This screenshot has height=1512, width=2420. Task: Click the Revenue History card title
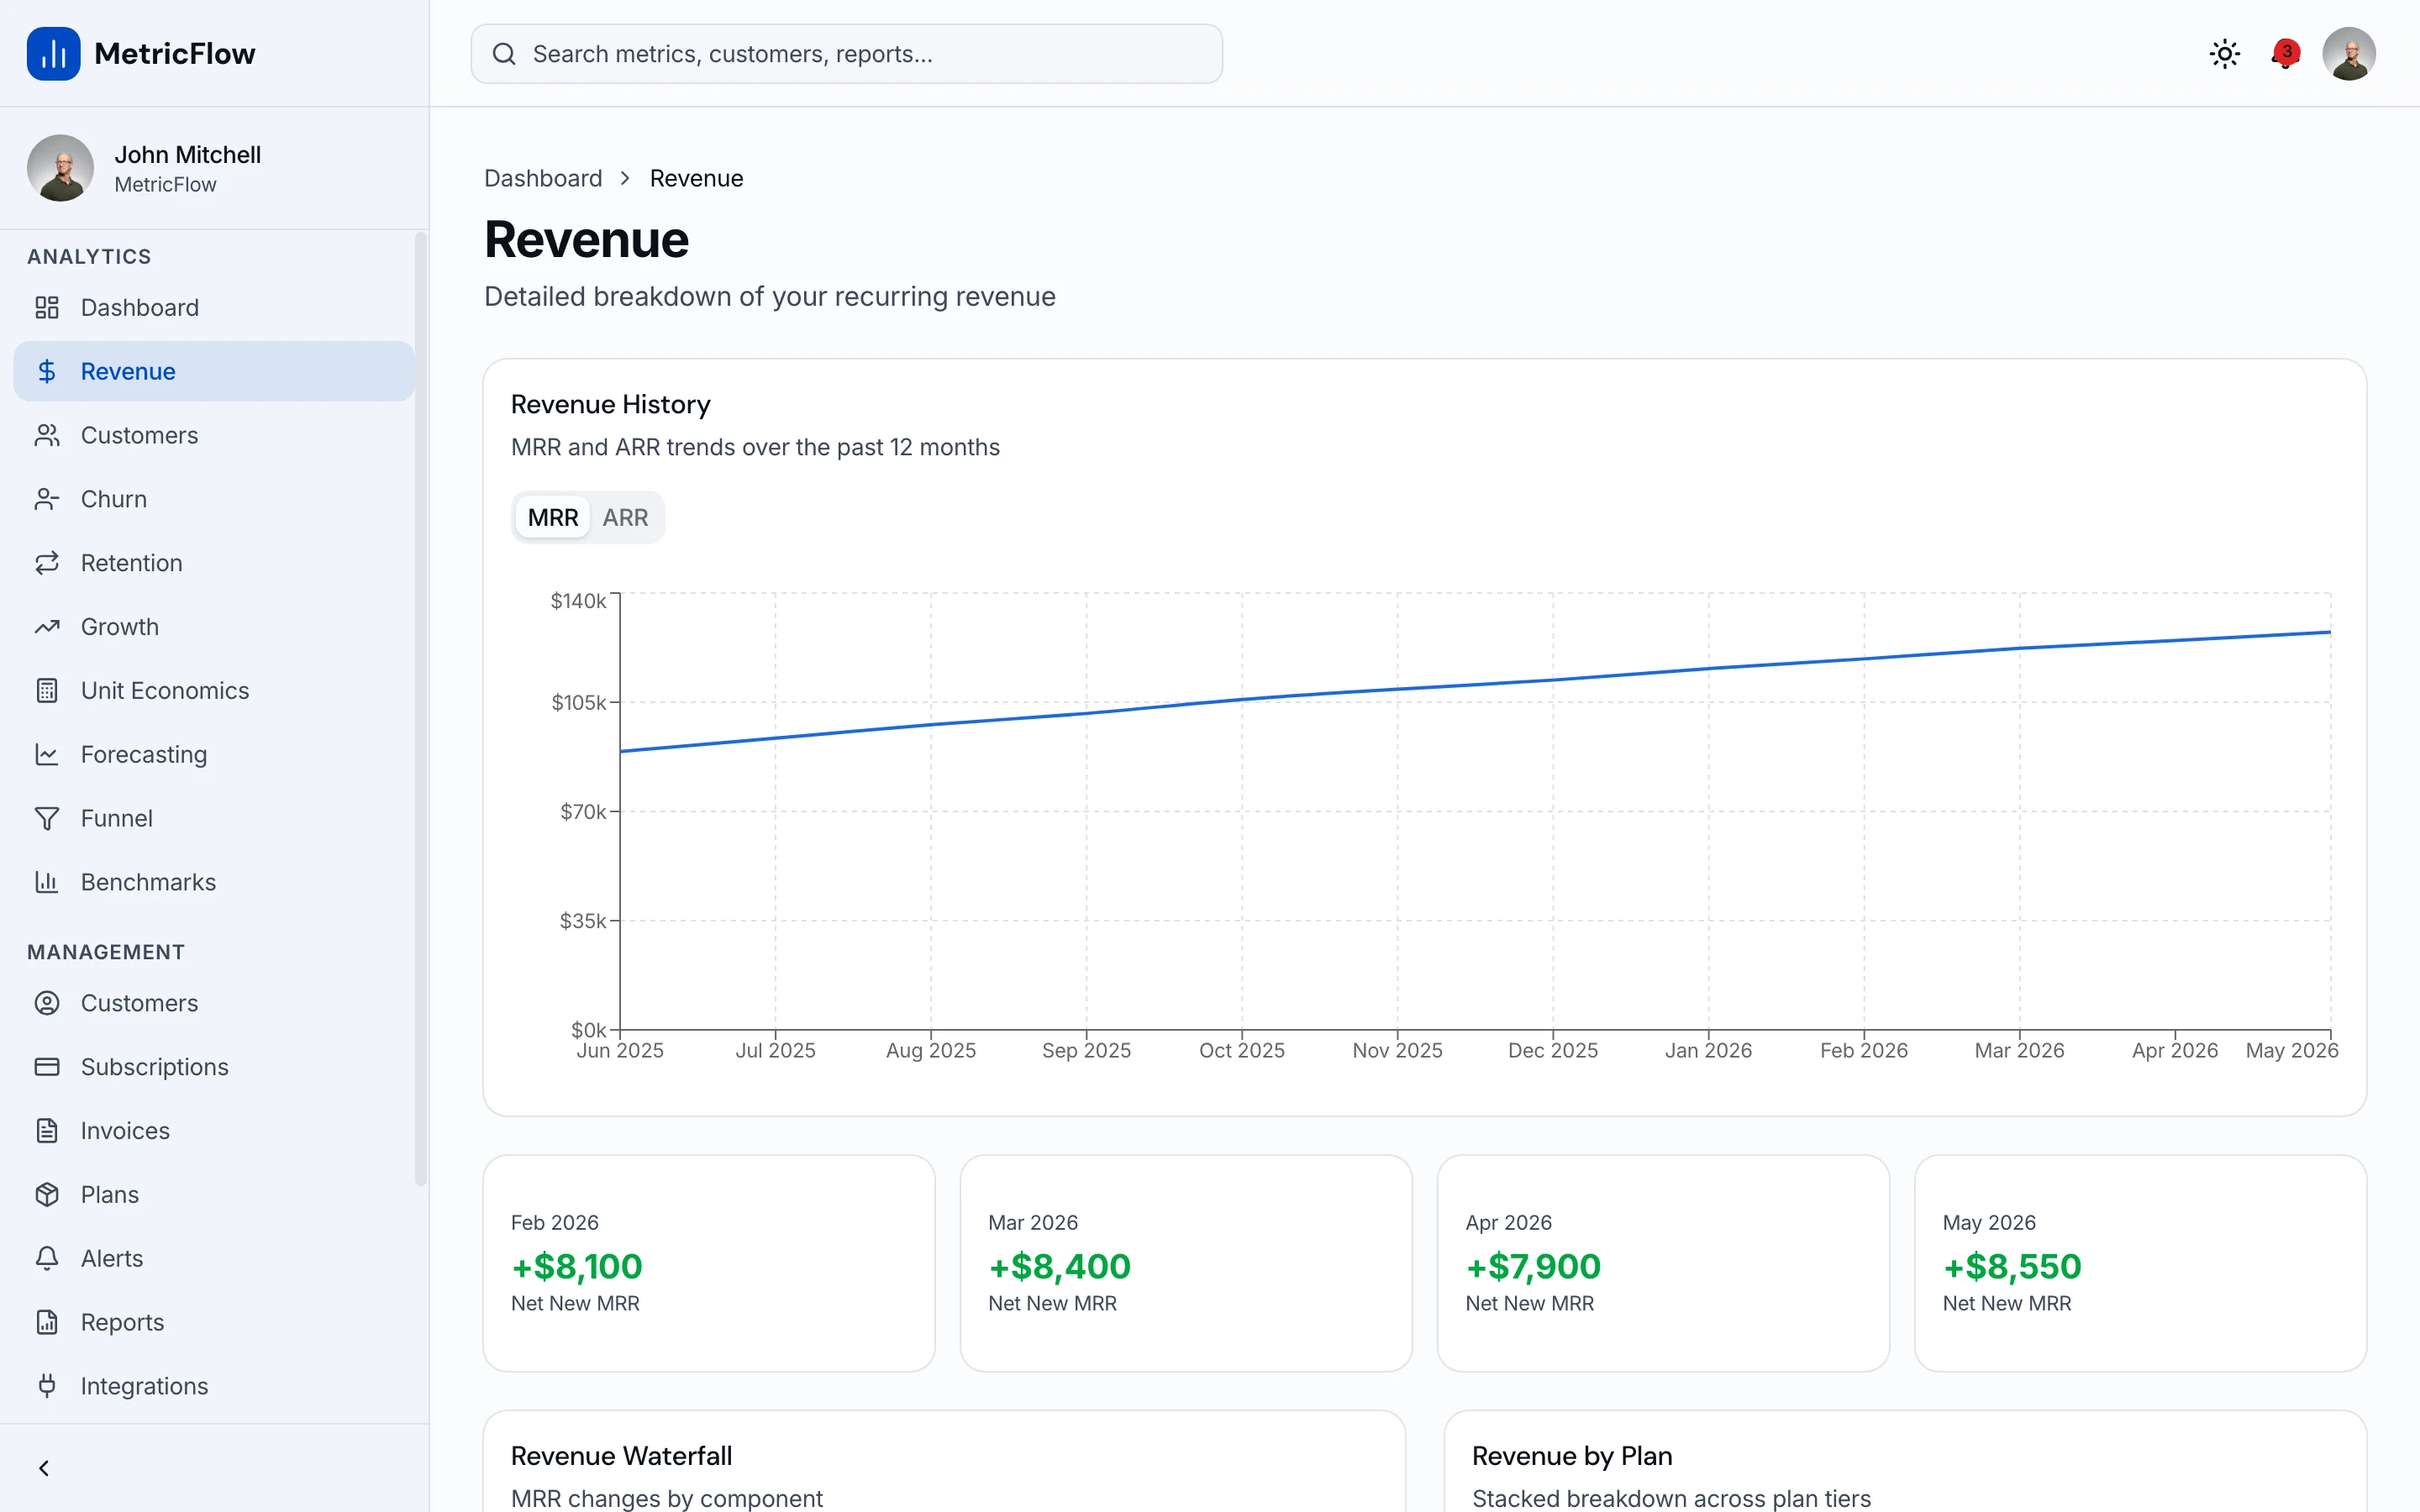coord(610,404)
